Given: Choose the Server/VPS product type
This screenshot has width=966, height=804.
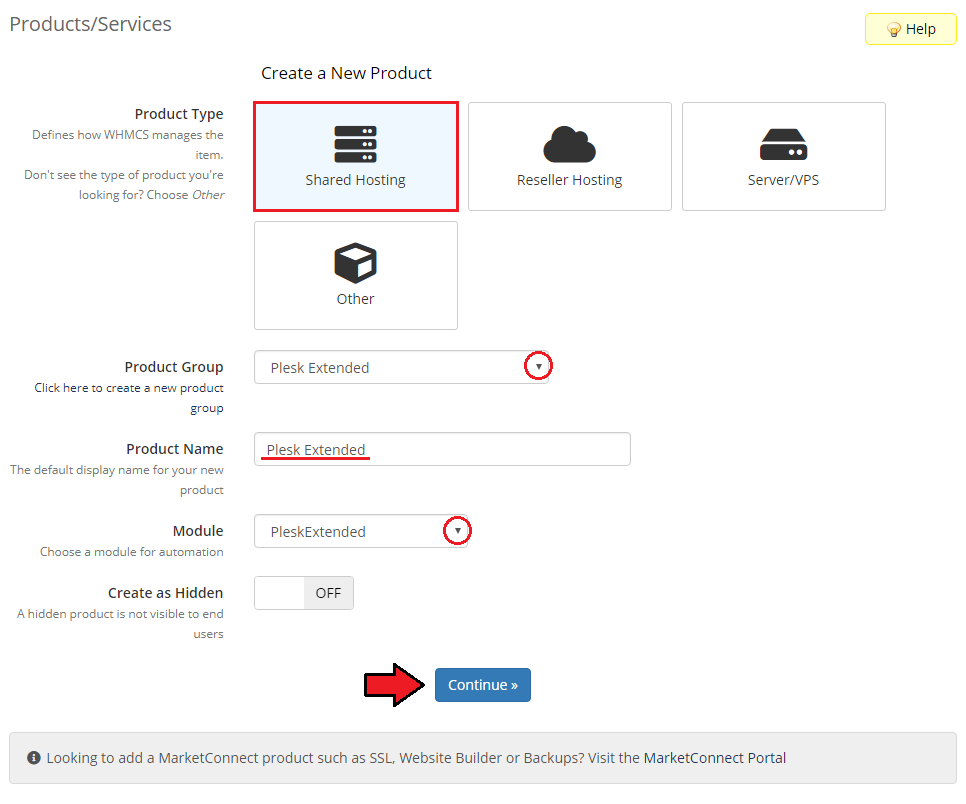Looking at the screenshot, I should point(784,156).
